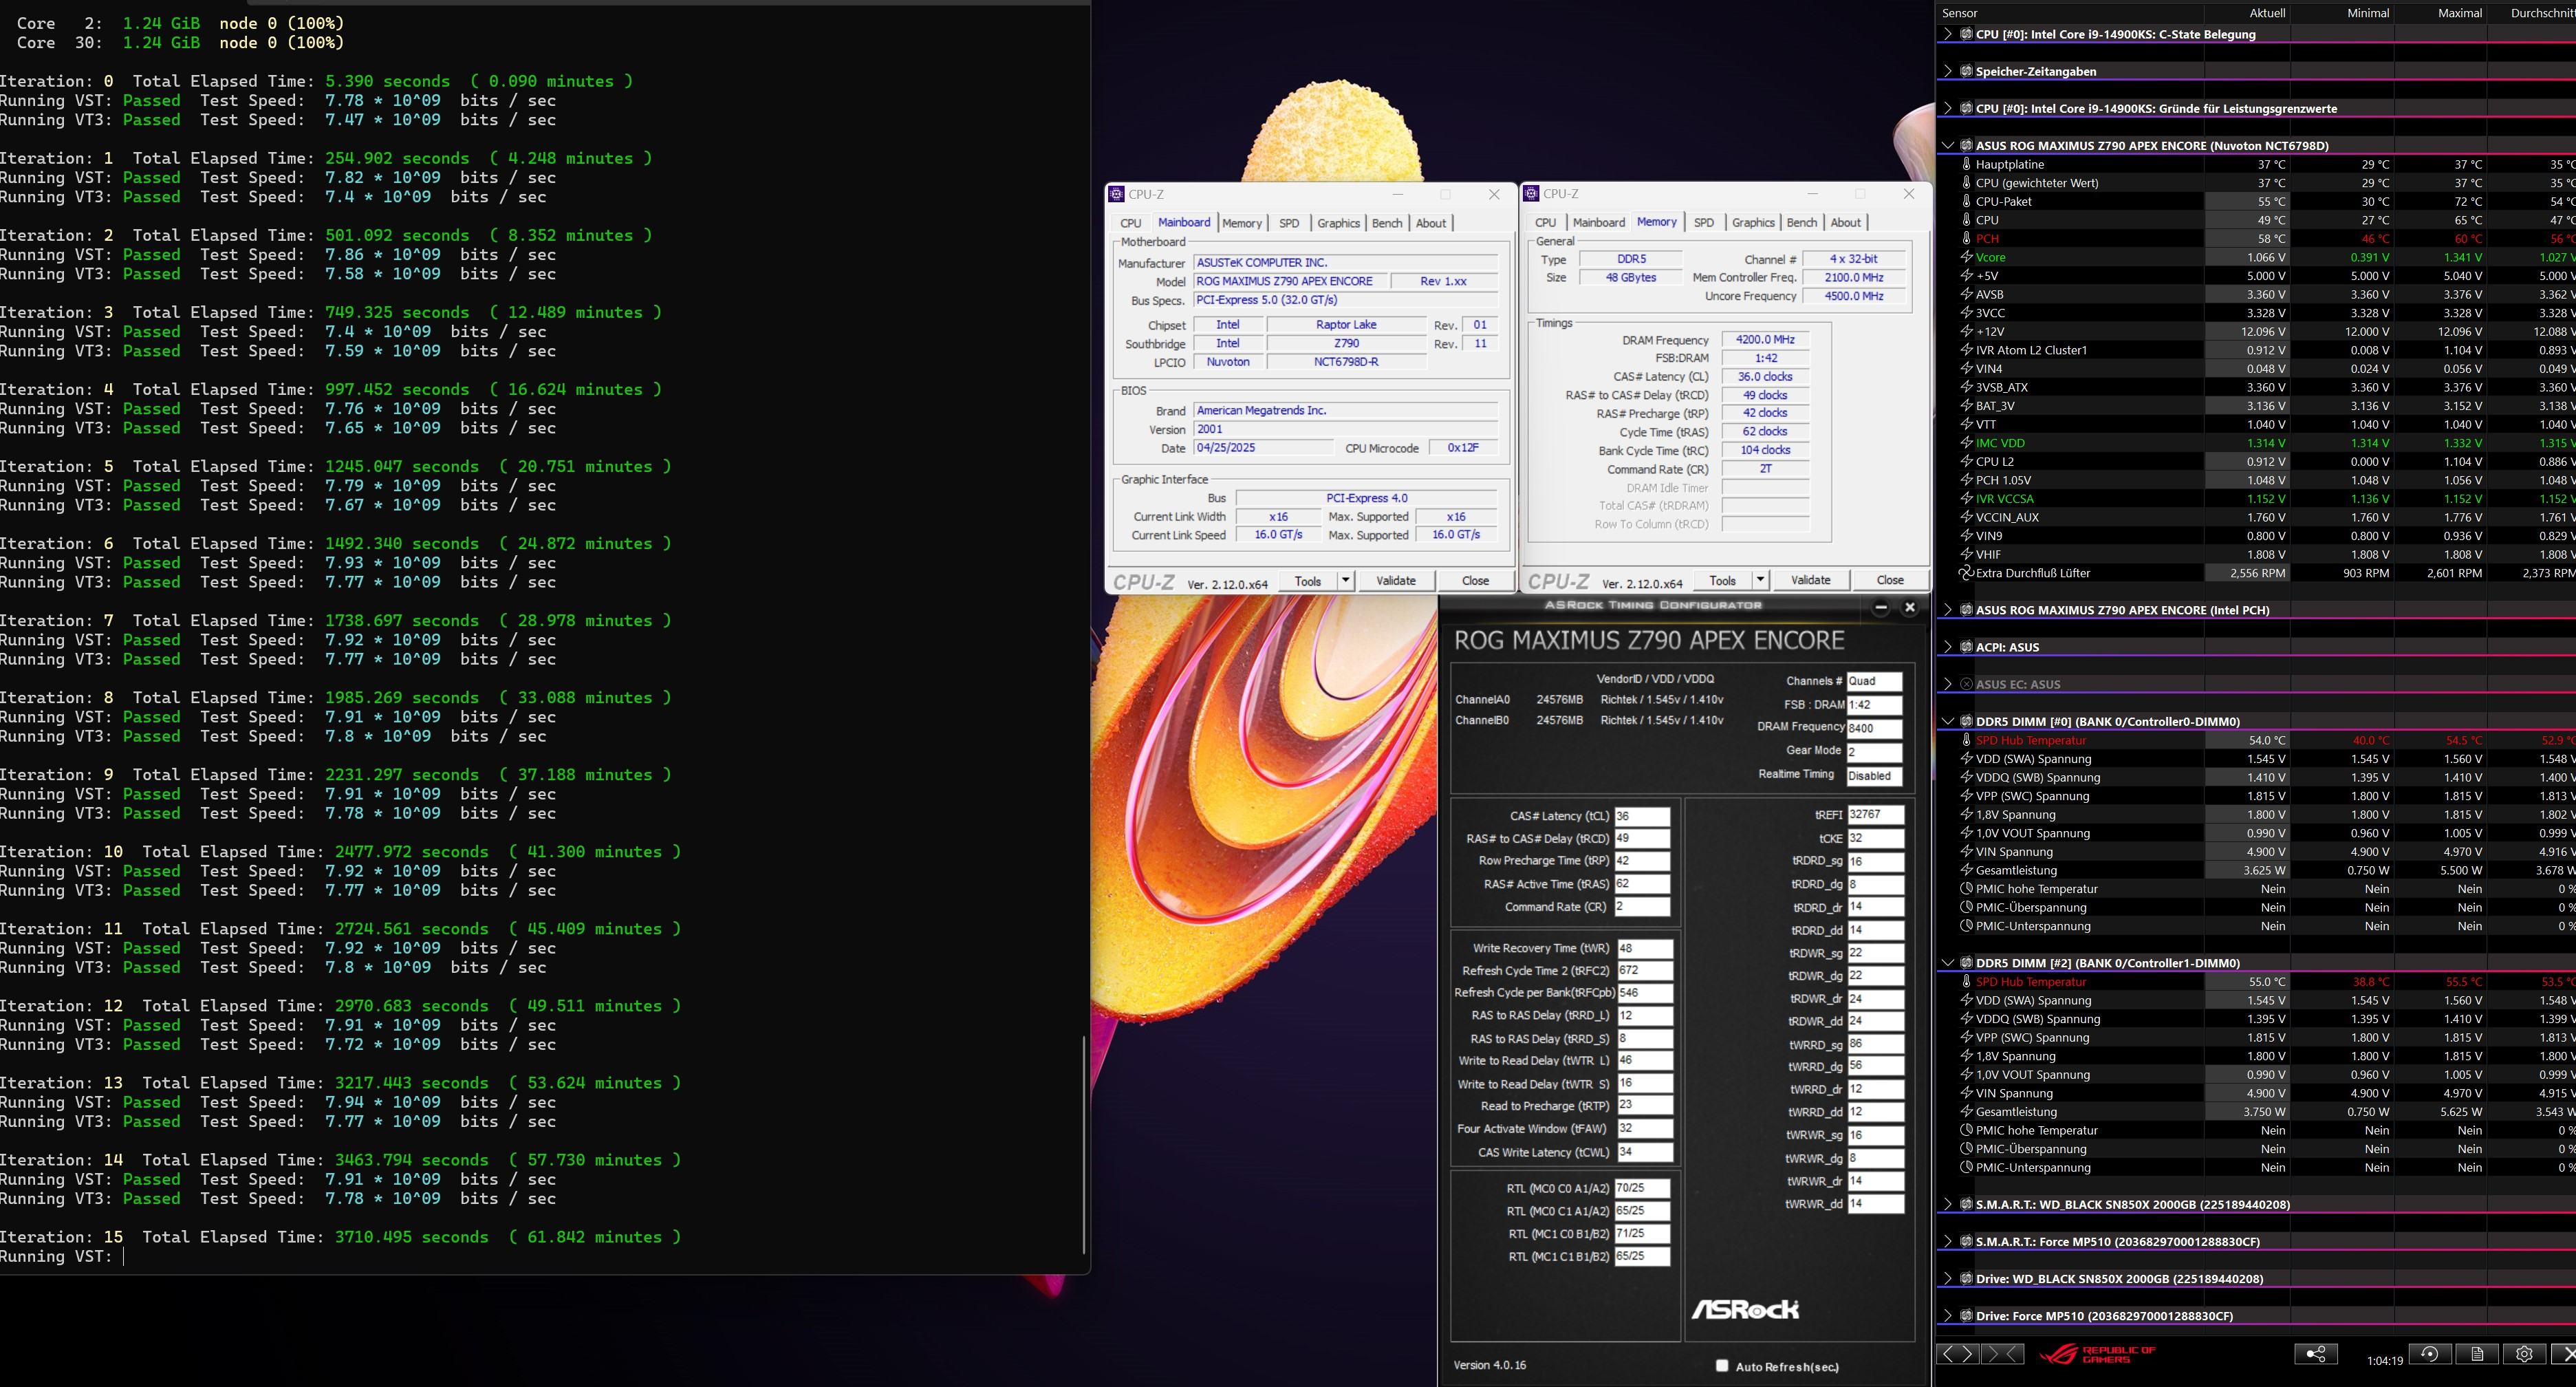Click the Tools button in CPU-Z Mainboard window
This screenshot has width=2576, height=1387.
1307,581
